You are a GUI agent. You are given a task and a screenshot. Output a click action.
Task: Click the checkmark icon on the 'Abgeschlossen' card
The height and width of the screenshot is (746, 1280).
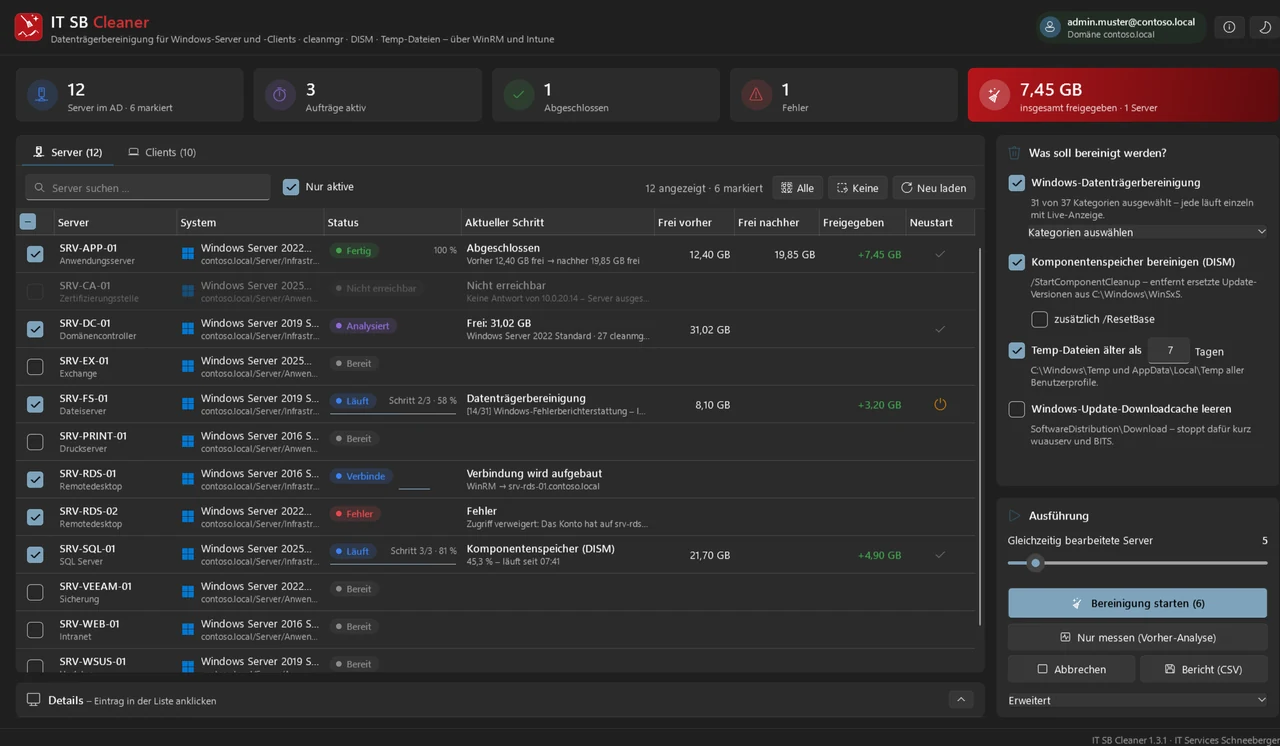click(x=518, y=95)
